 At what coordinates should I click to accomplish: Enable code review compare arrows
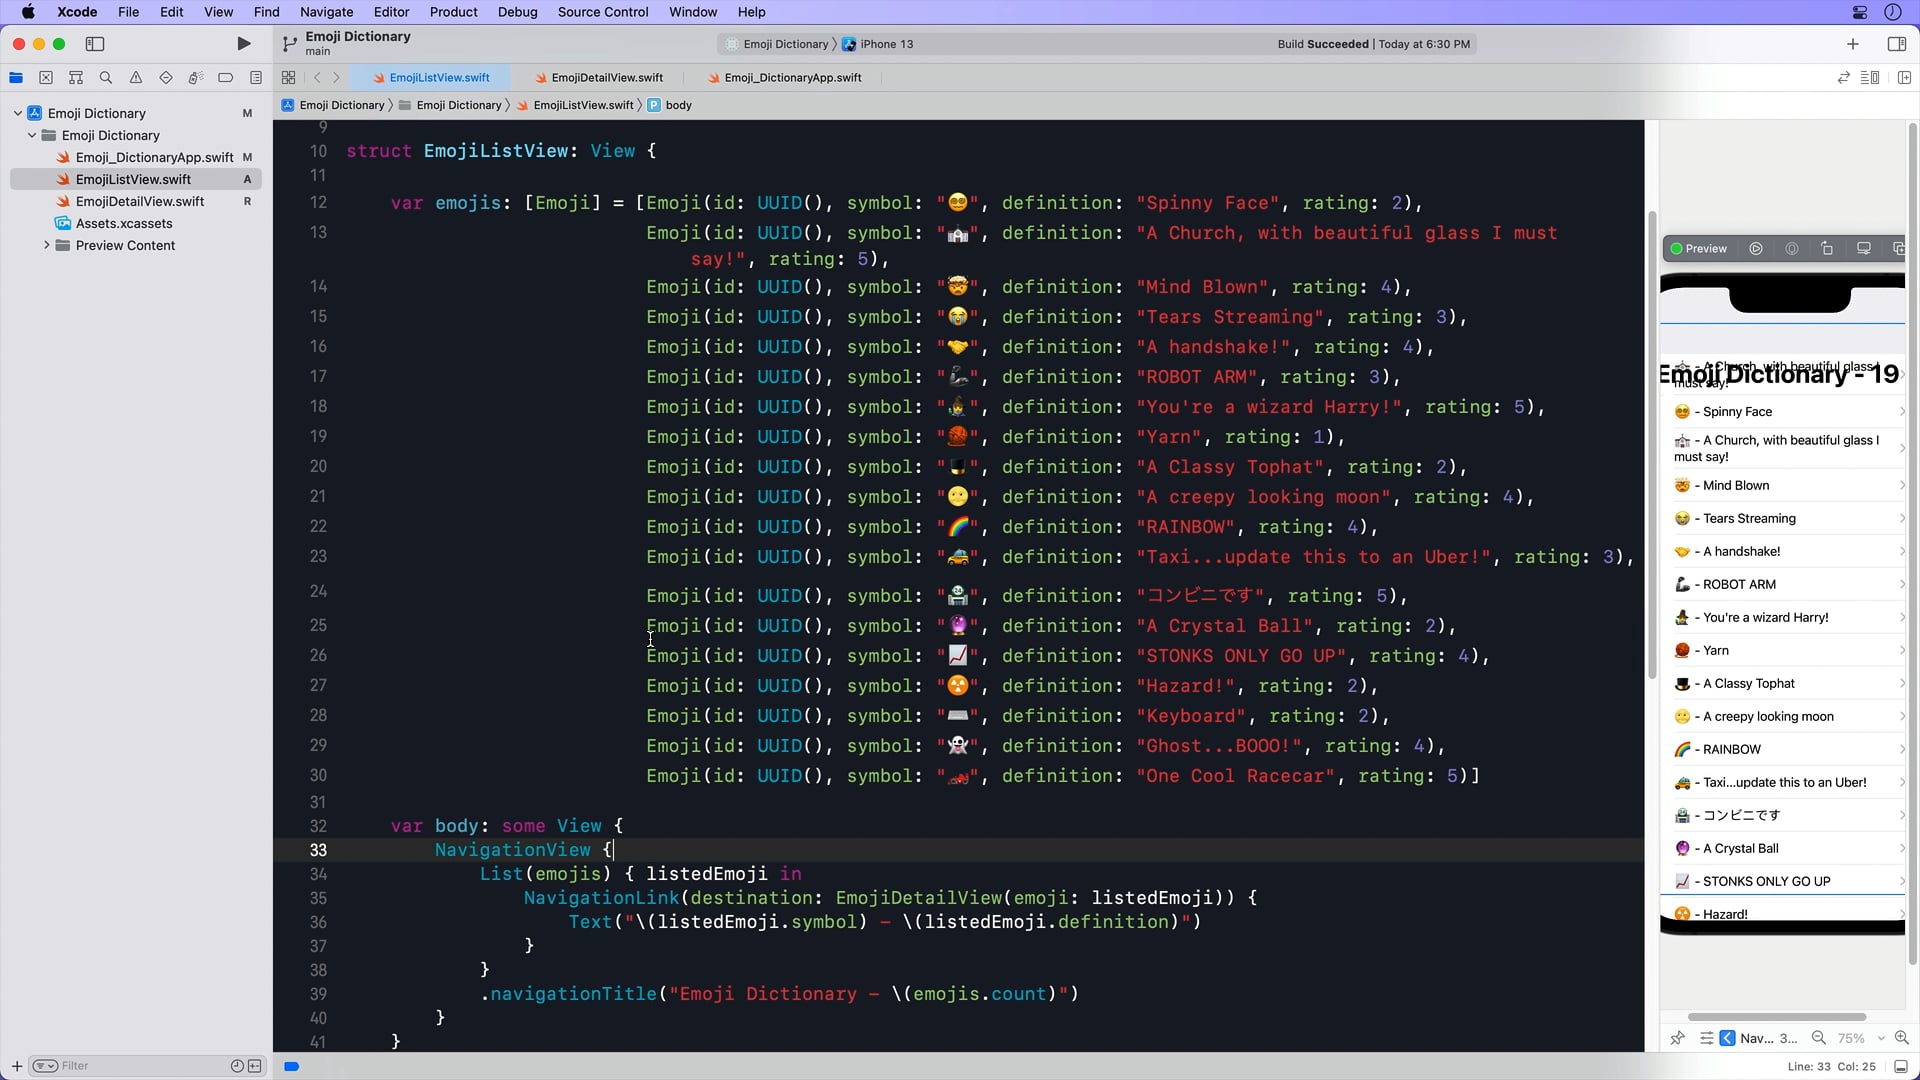[1843, 78]
